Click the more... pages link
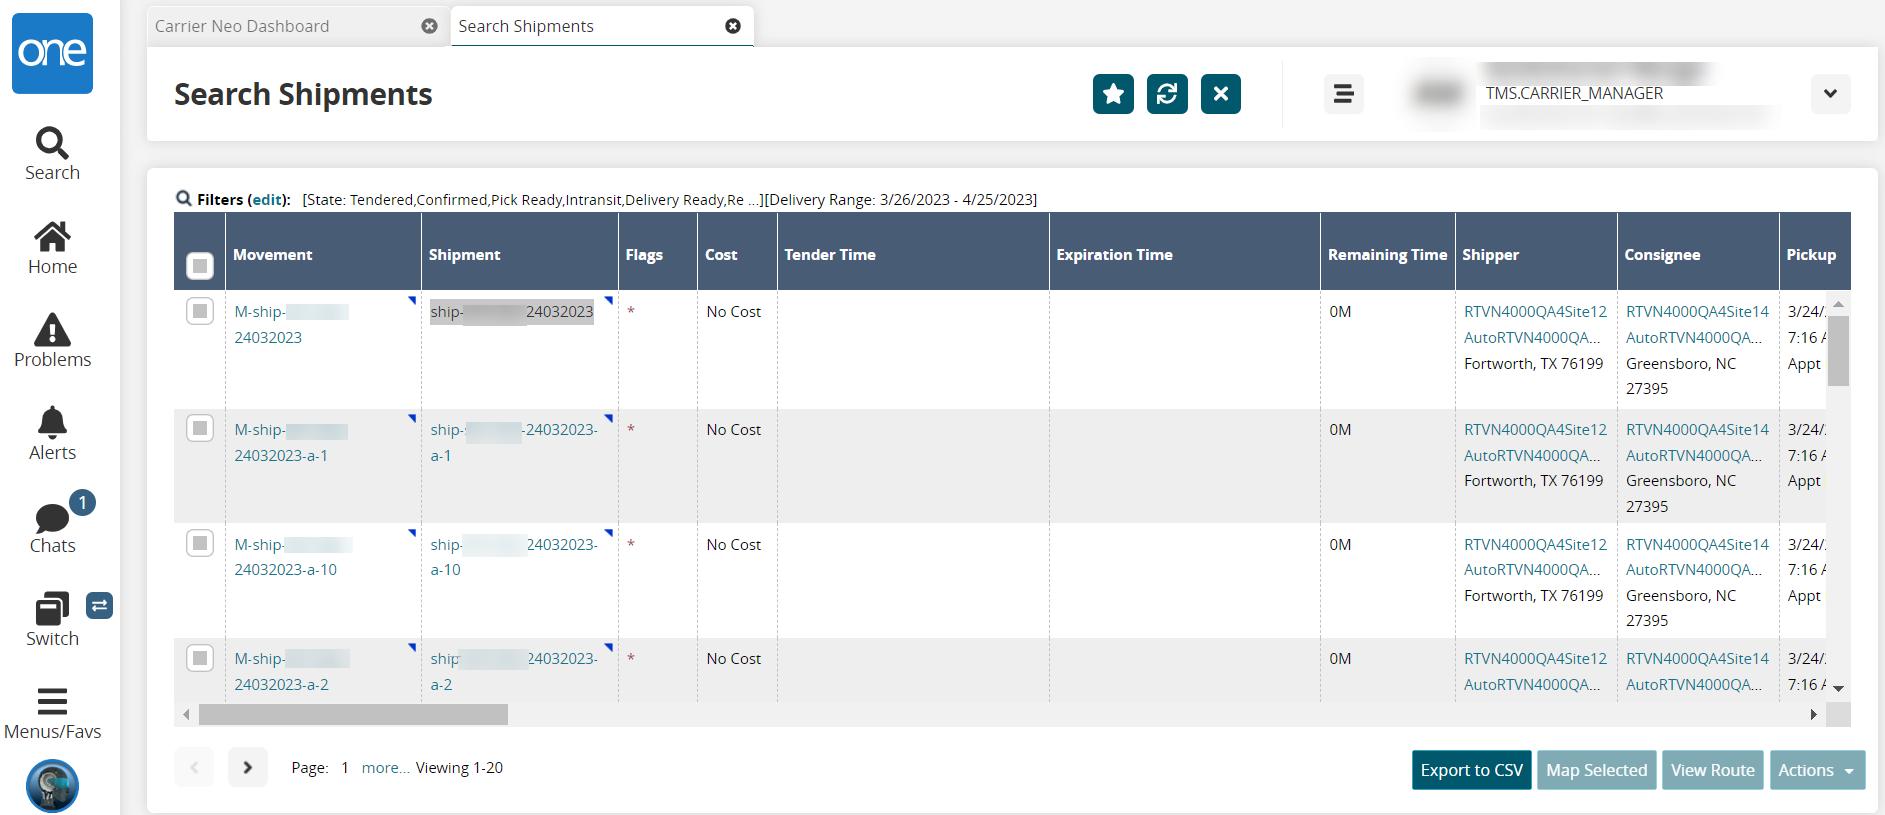 (385, 768)
